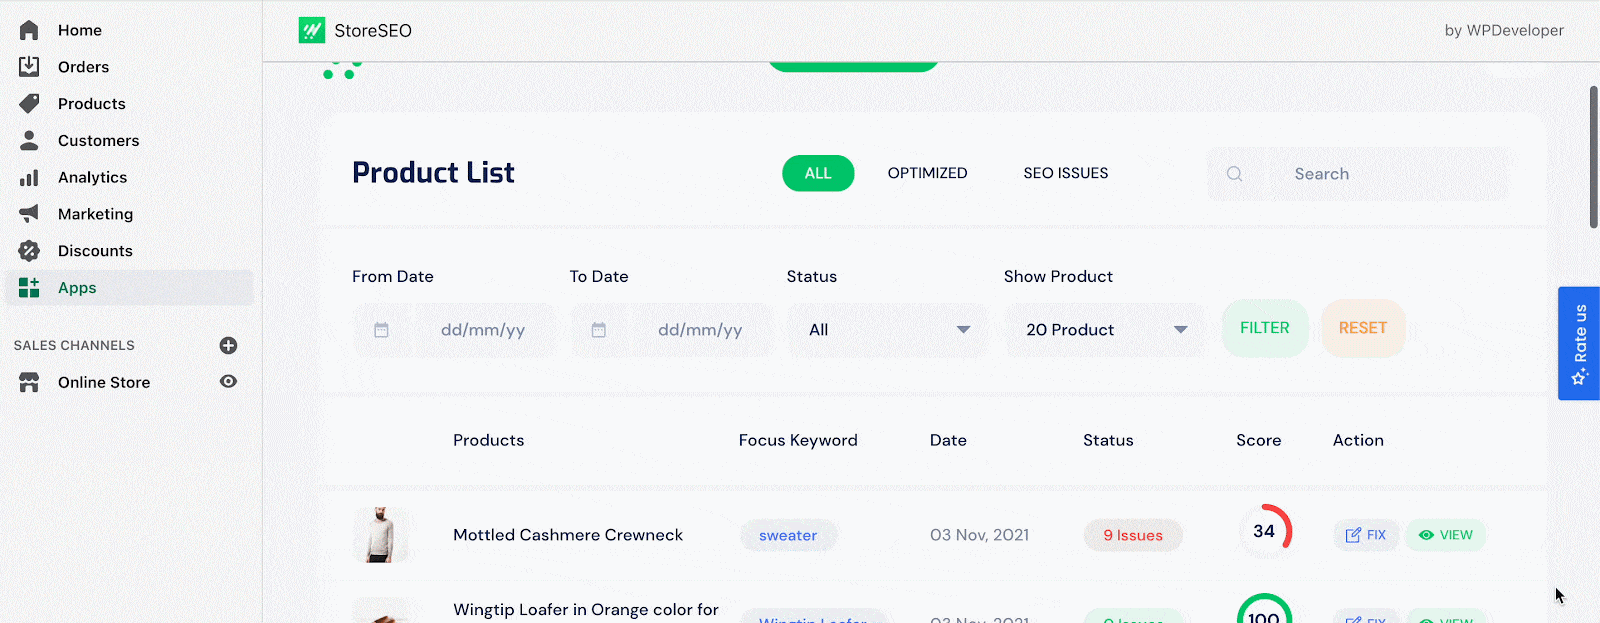This screenshot has height=623, width=1600.
Task: Open Apps in the sidebar menu
Action: pos(129,288)
